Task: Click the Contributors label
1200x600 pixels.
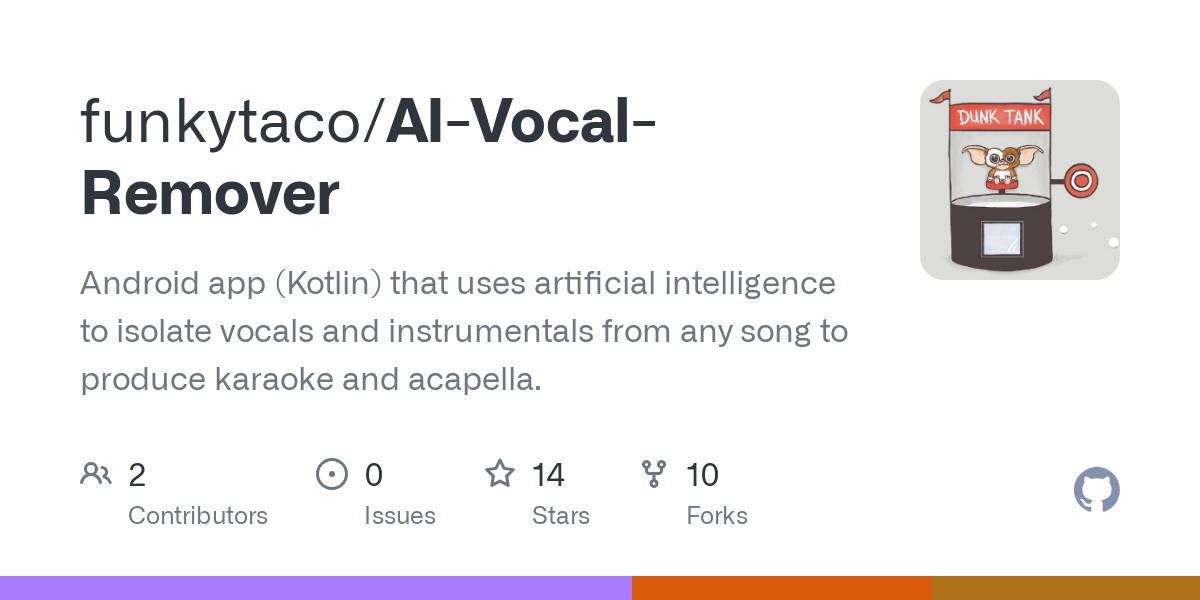Action: click(198, 516)
